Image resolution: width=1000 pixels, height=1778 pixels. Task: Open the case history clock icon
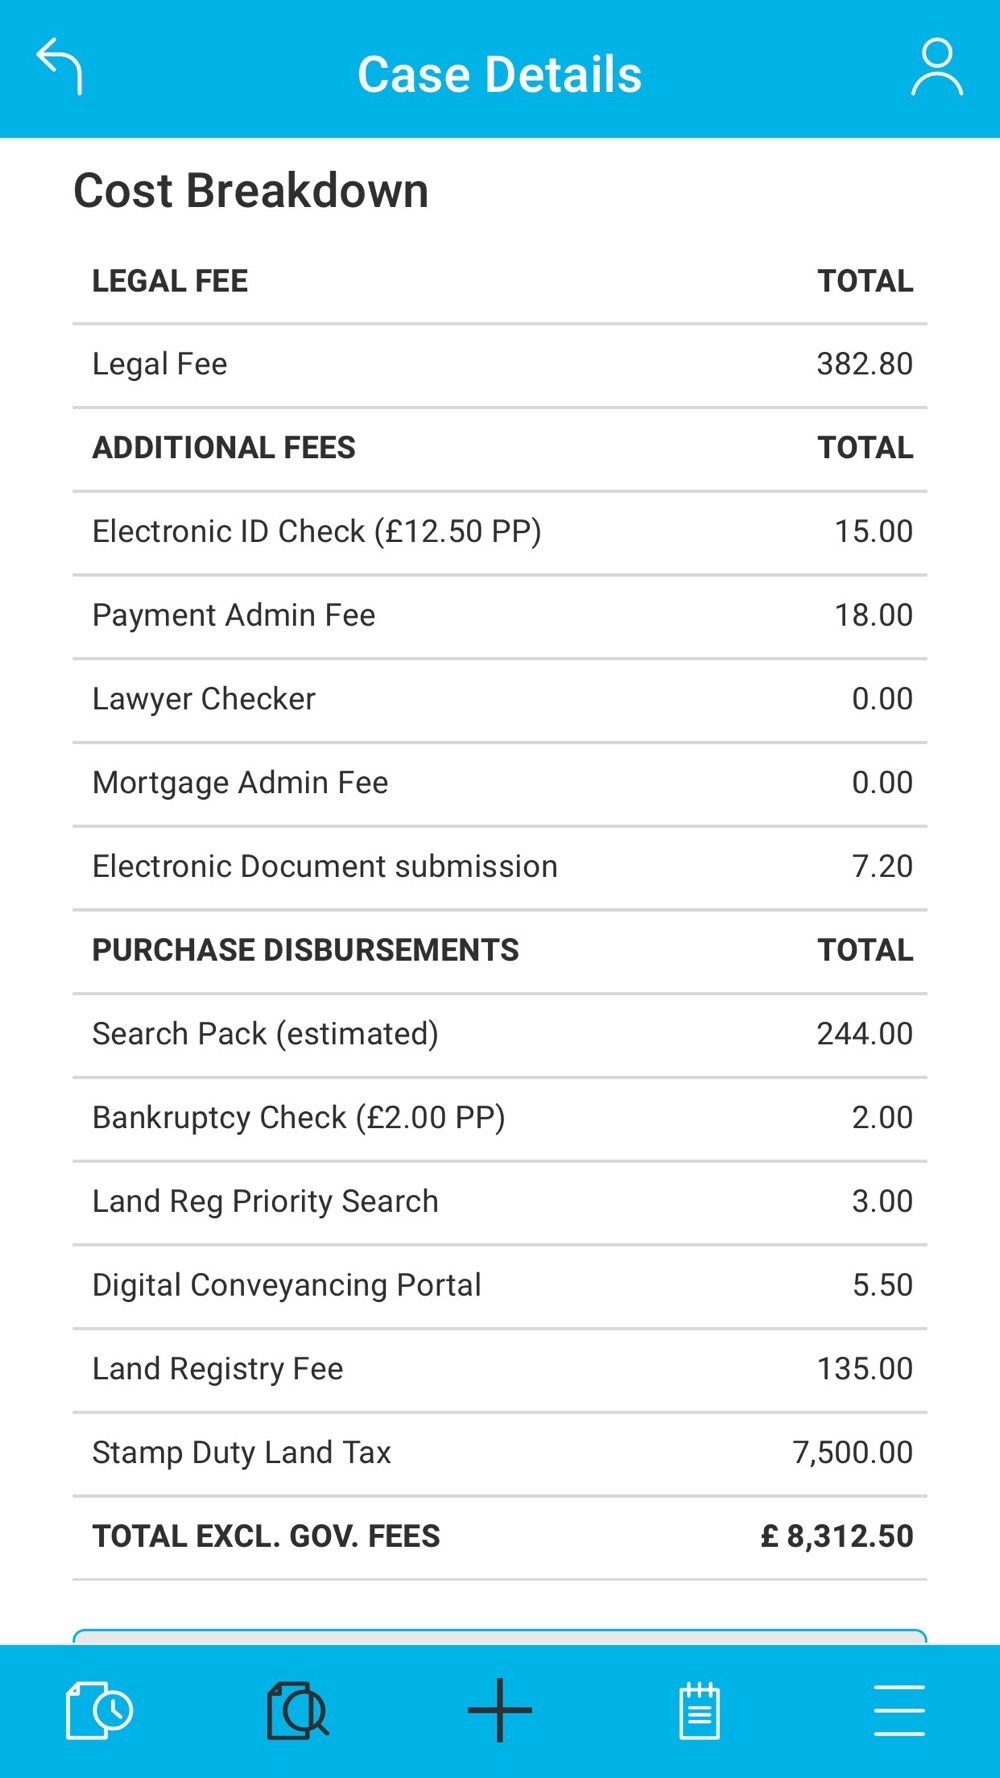(99, 1710)
